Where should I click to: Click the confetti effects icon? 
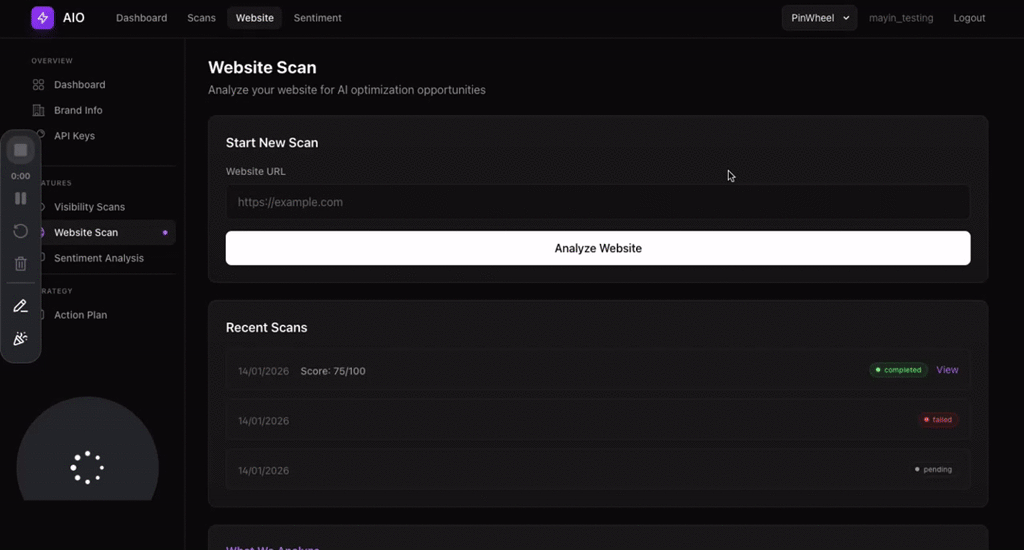click(20, 338)
